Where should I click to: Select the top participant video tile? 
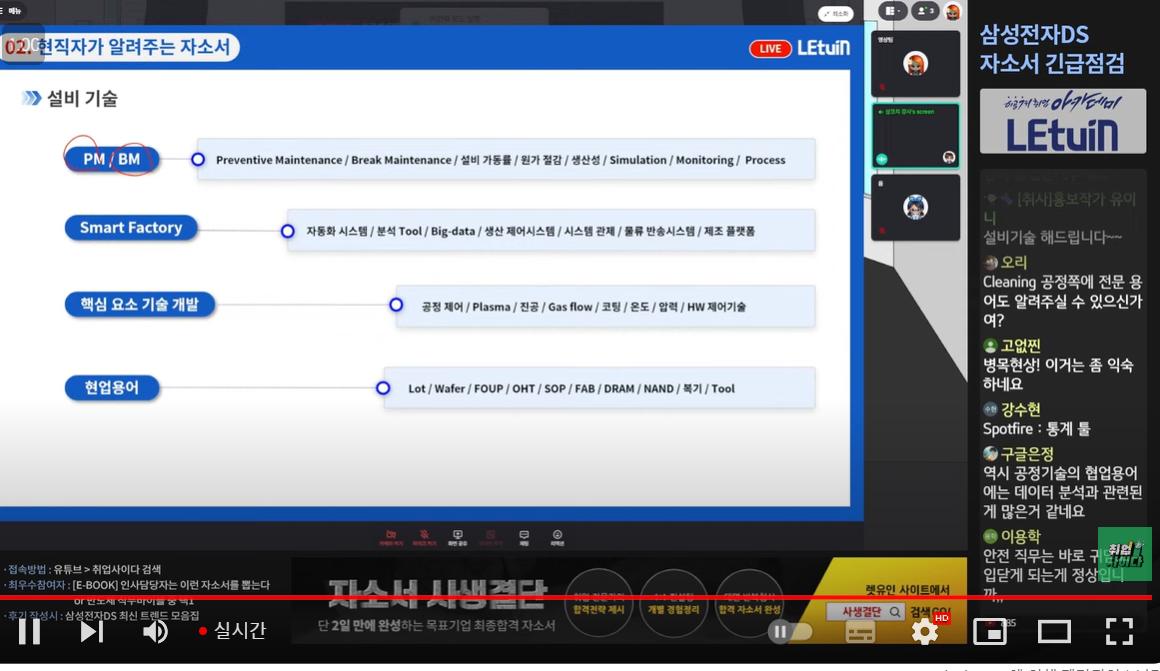pyautogui.click(x=915, y=64)
